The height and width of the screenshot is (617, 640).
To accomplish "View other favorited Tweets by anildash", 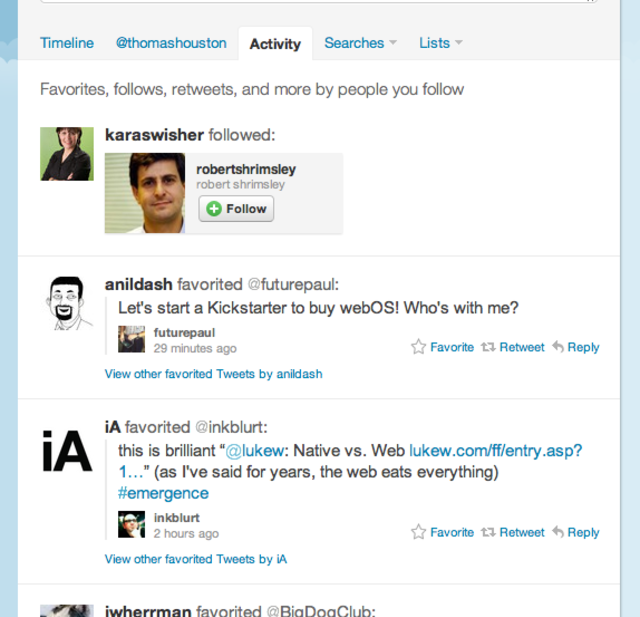I will click(213, 374).
